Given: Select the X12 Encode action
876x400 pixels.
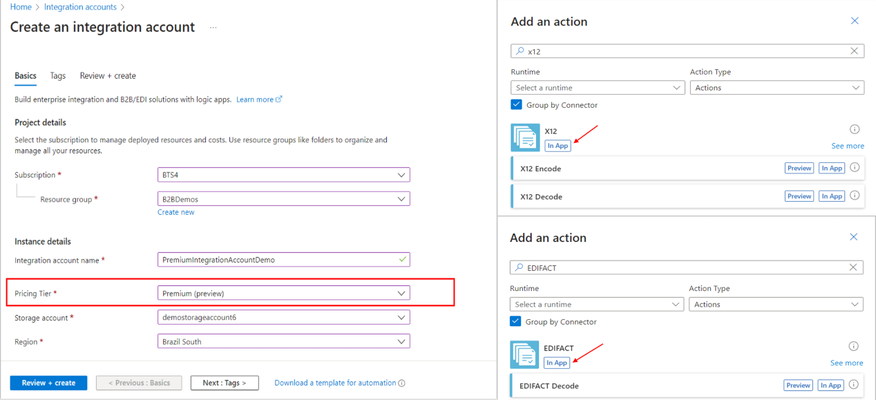Looking at the screenshot, I should click(688, 168).
